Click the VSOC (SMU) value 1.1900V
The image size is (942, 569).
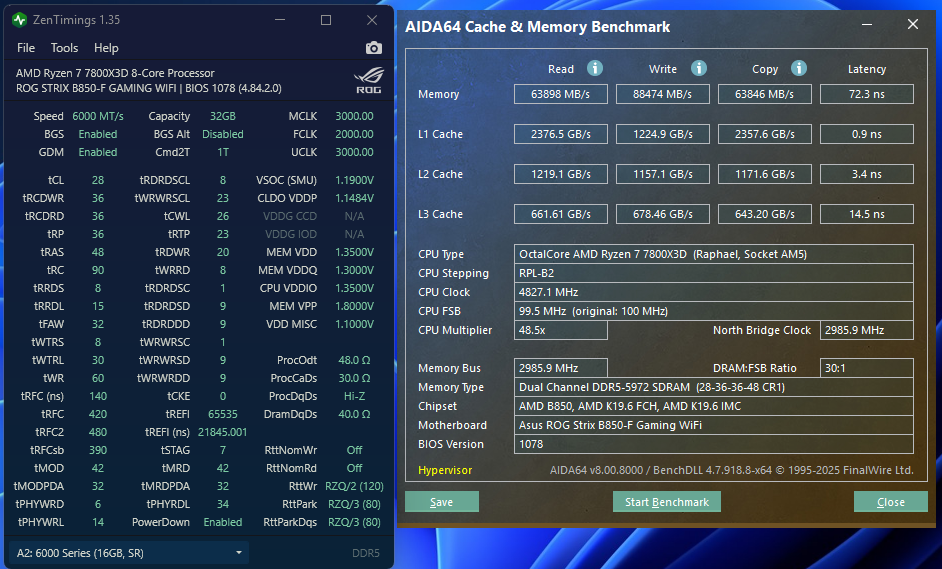click(354, 180)
